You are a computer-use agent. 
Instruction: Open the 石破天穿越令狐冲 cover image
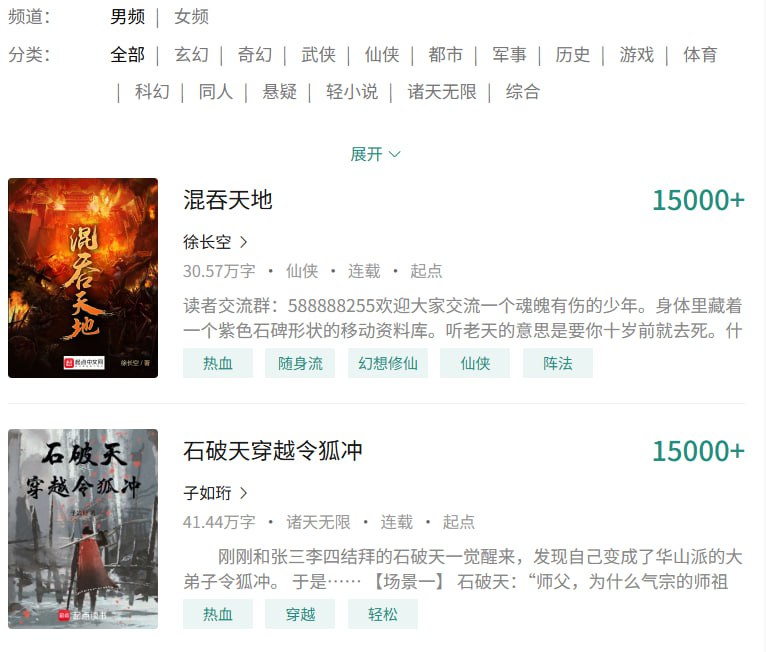point(83,529)
